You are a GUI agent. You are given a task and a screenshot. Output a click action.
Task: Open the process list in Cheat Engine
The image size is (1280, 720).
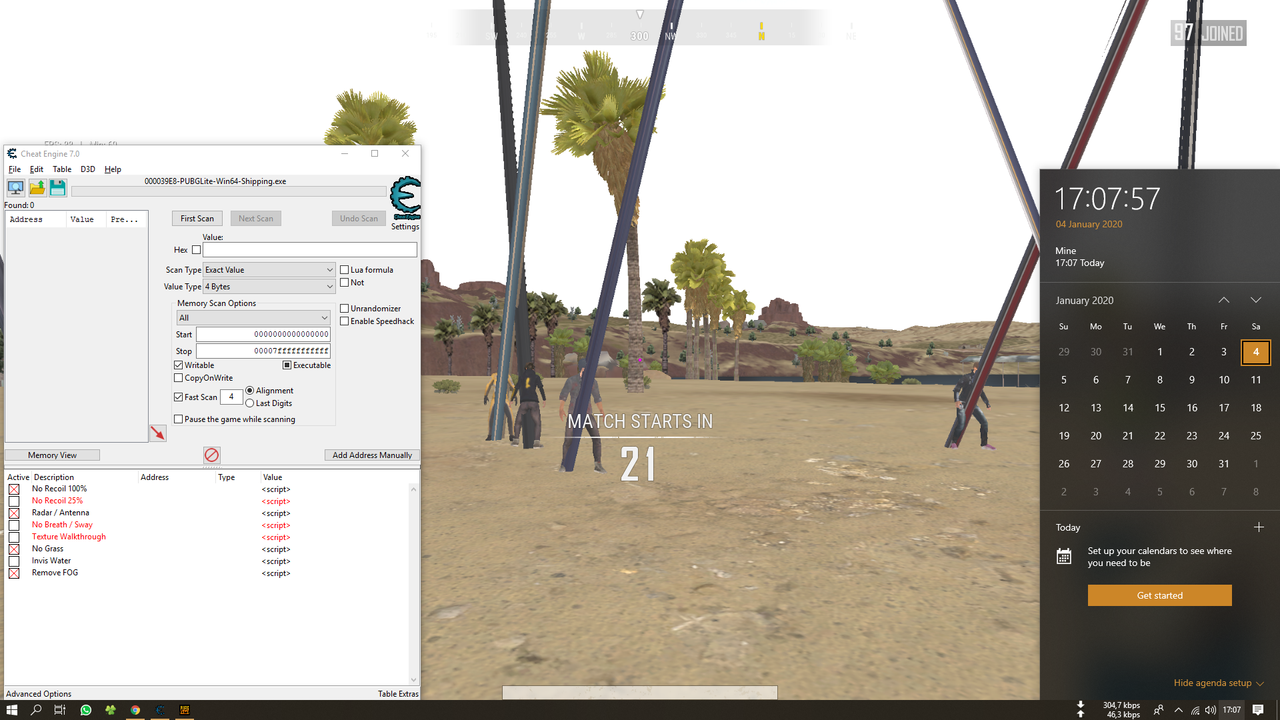[16, 188]
